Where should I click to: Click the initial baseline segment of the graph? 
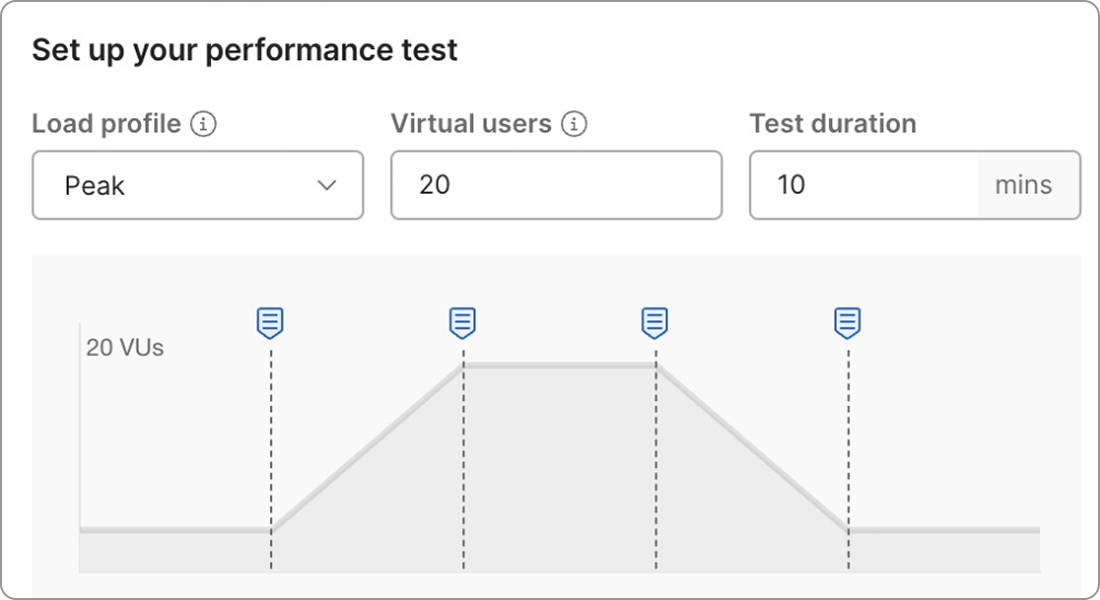(175, 529)
